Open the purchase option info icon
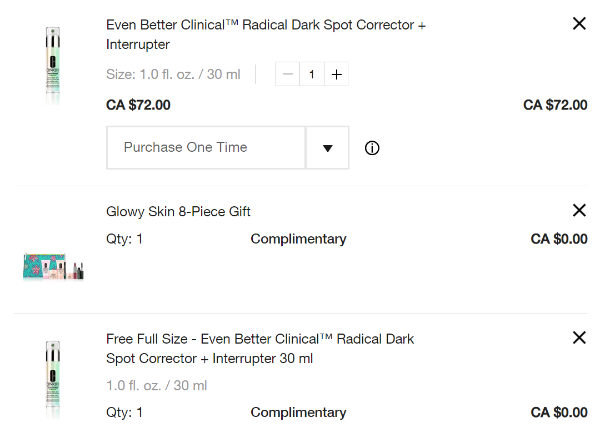 (372, 148)
